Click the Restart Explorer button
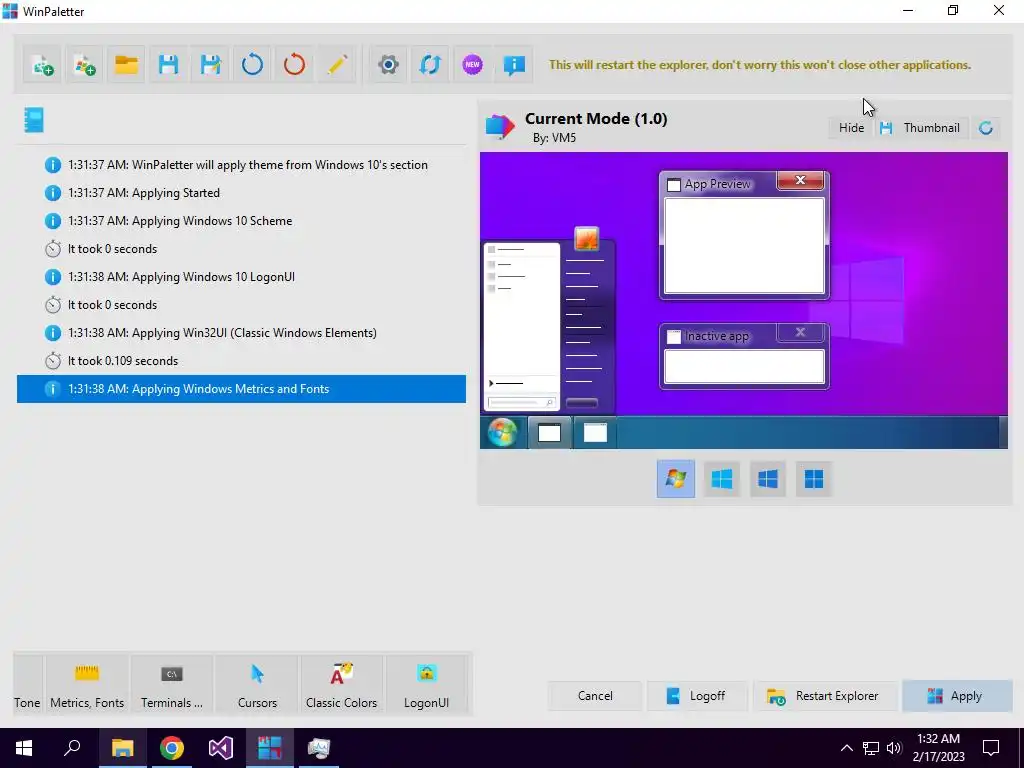This screenshot has height=768, width=1024. pyautogui.click(x=824, y=696)
